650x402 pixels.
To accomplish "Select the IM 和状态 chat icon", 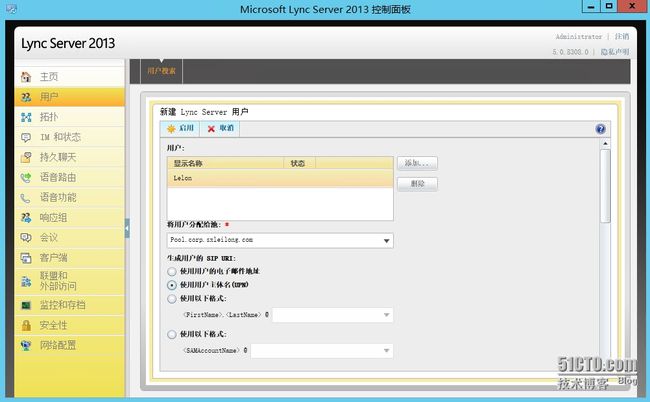I will [26, 137].
